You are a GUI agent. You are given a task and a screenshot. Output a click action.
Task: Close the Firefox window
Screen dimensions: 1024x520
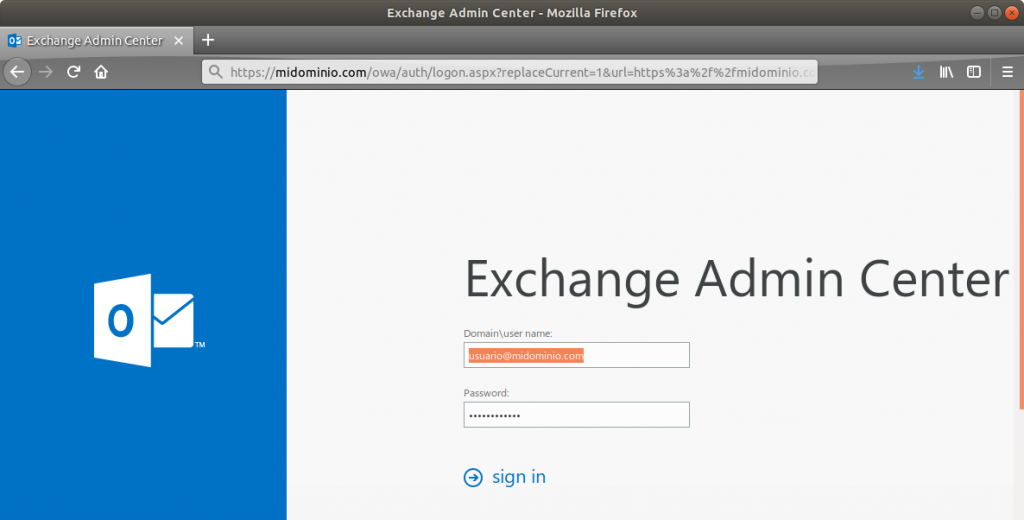[1011, 13]
